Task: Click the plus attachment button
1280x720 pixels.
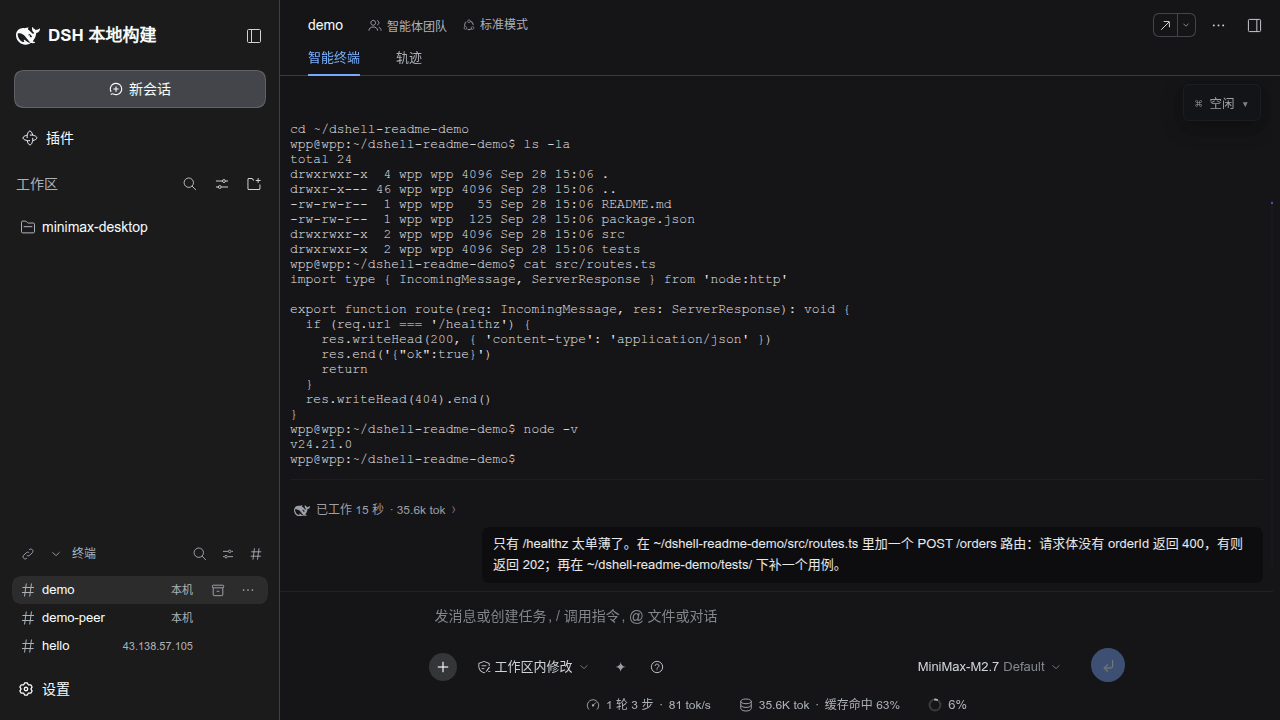Action: tap(443, 667)
